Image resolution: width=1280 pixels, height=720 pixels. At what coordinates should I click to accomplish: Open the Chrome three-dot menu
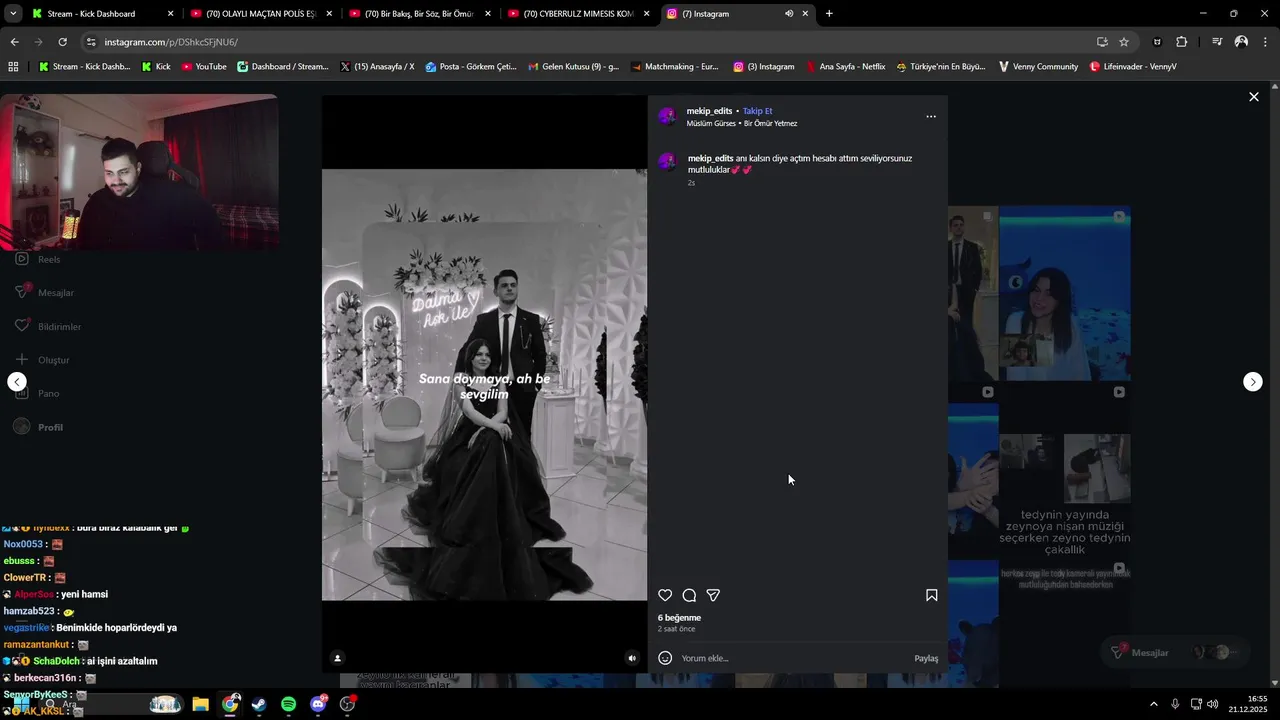(1265, 42)
